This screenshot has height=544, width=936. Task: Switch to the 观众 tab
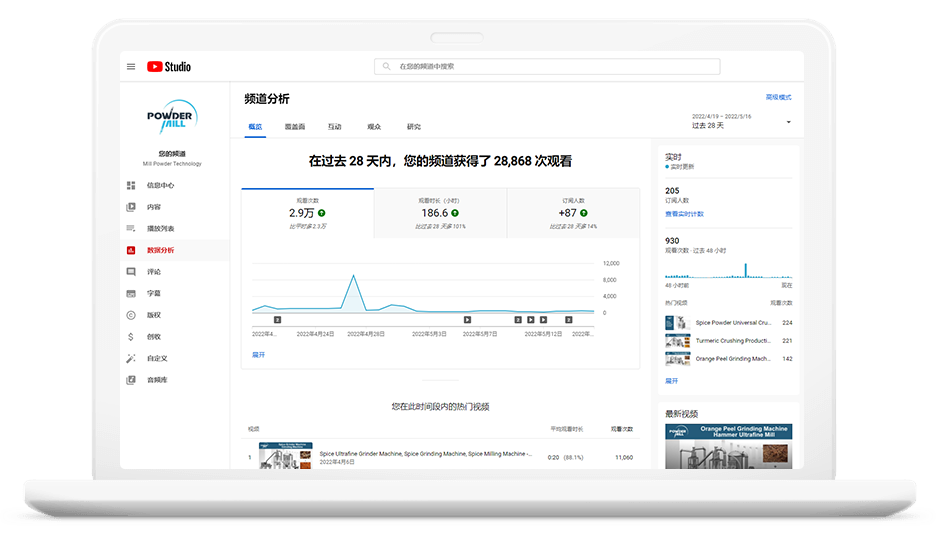(x=374, y=127)
